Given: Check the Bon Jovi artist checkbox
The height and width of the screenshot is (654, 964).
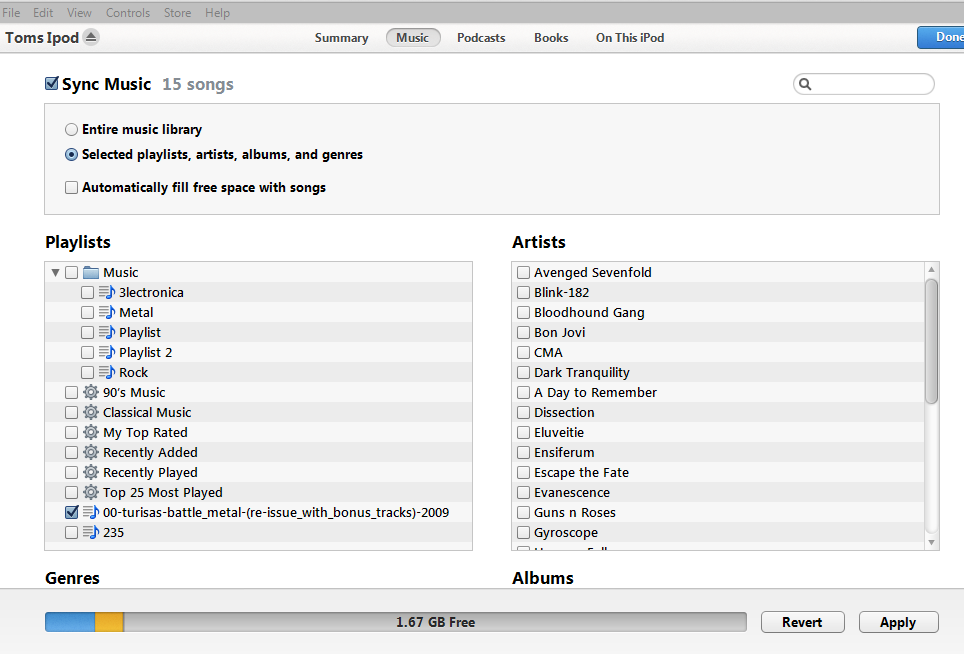Looking at the screenshot, I should coord(523,333).
